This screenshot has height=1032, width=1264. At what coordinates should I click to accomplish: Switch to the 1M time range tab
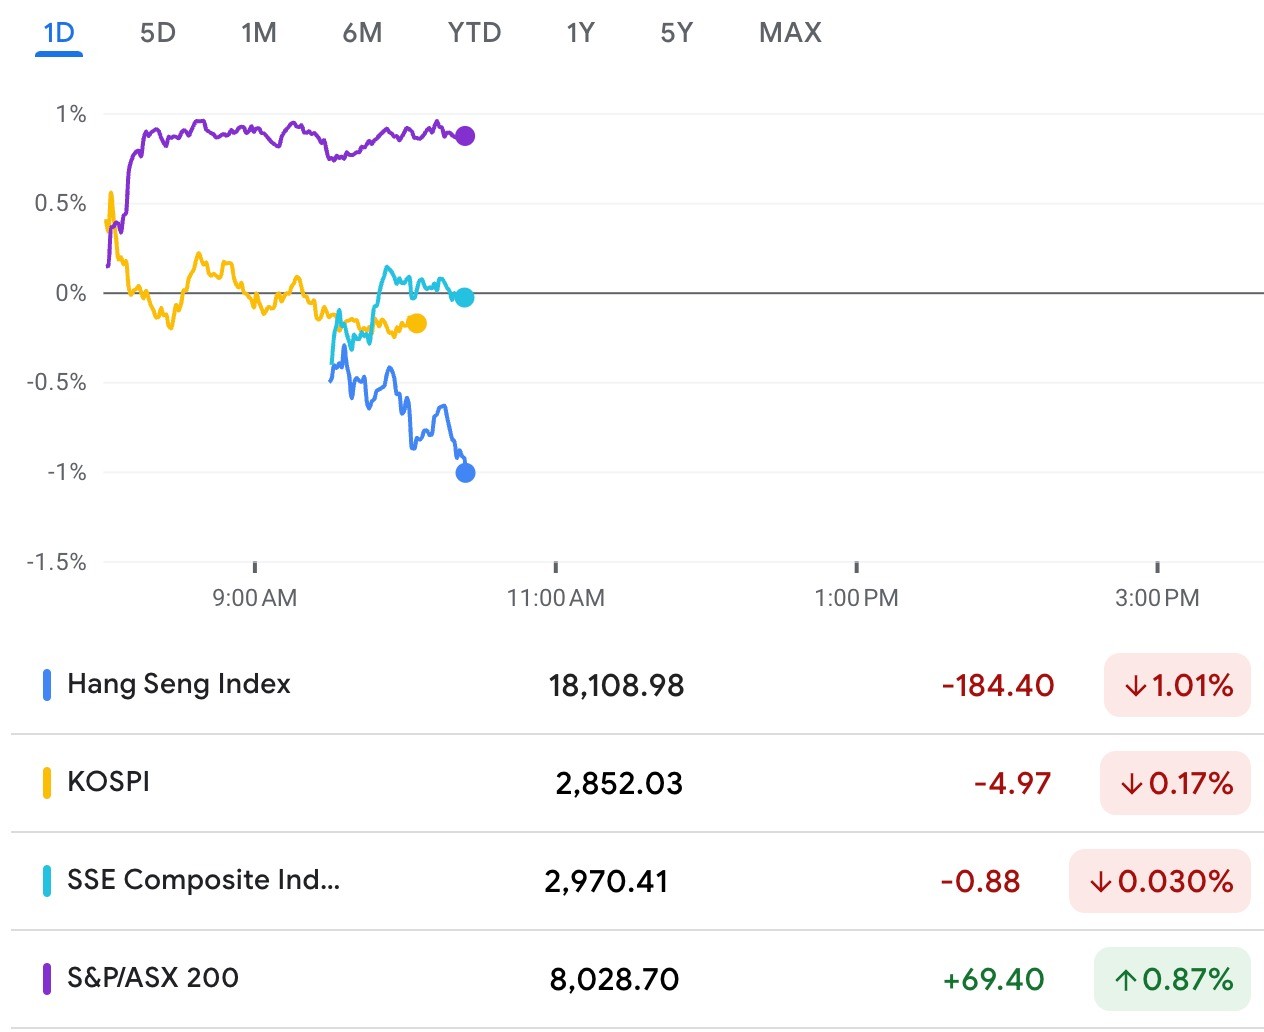point(259,33)
